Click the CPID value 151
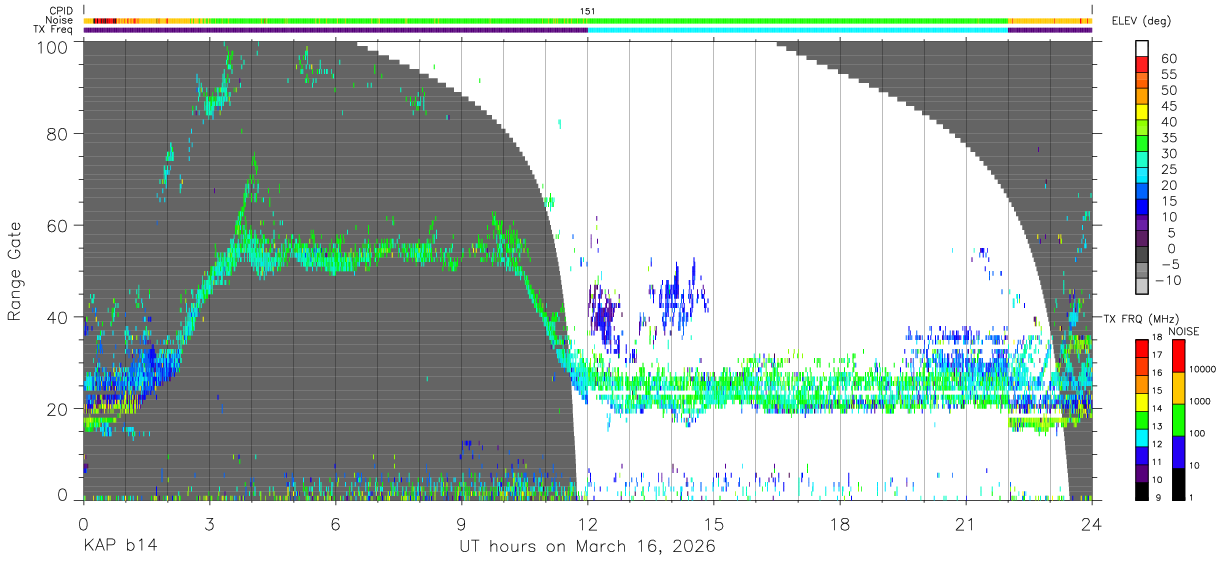The width and height of the screenshot is (1228, 567). (588, 11)
